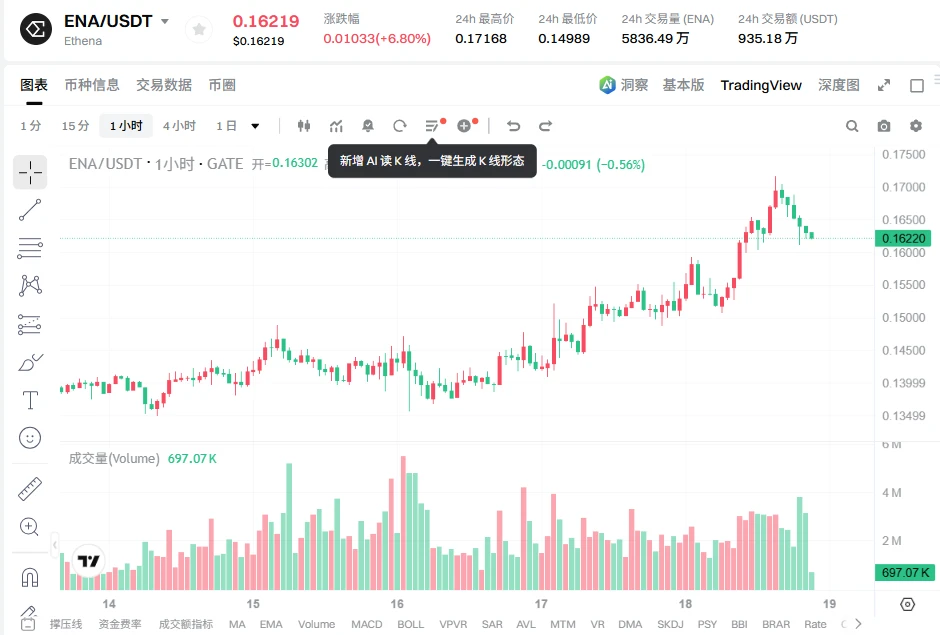The width and height of the screenshot is (940, 635).
Task: Toggle the magnet snap mode
Action: click(30, 577)
